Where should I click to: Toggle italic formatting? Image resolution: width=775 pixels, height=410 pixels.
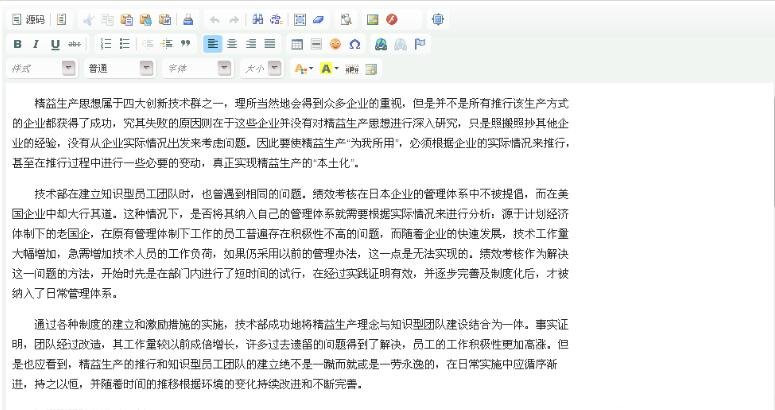point(37,44)
